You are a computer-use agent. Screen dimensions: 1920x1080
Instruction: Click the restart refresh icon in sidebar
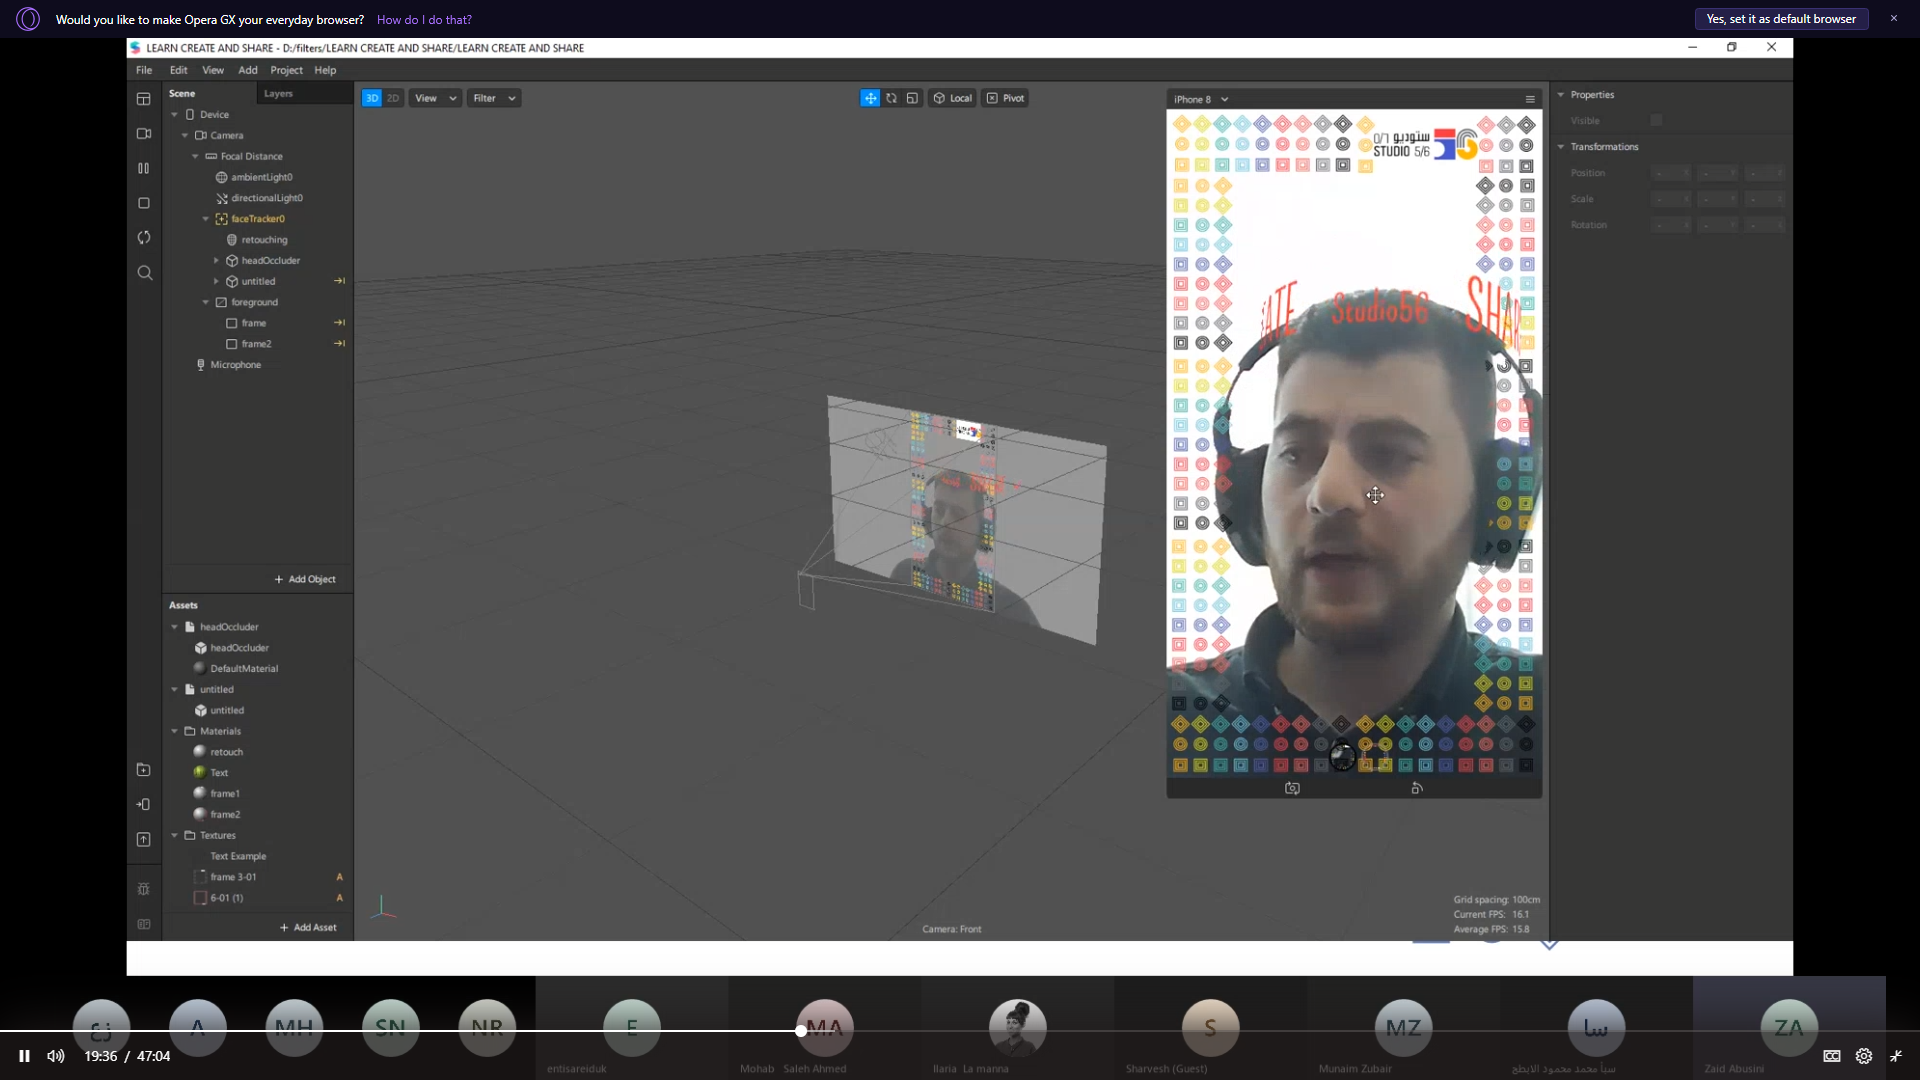tap(144, 237)
